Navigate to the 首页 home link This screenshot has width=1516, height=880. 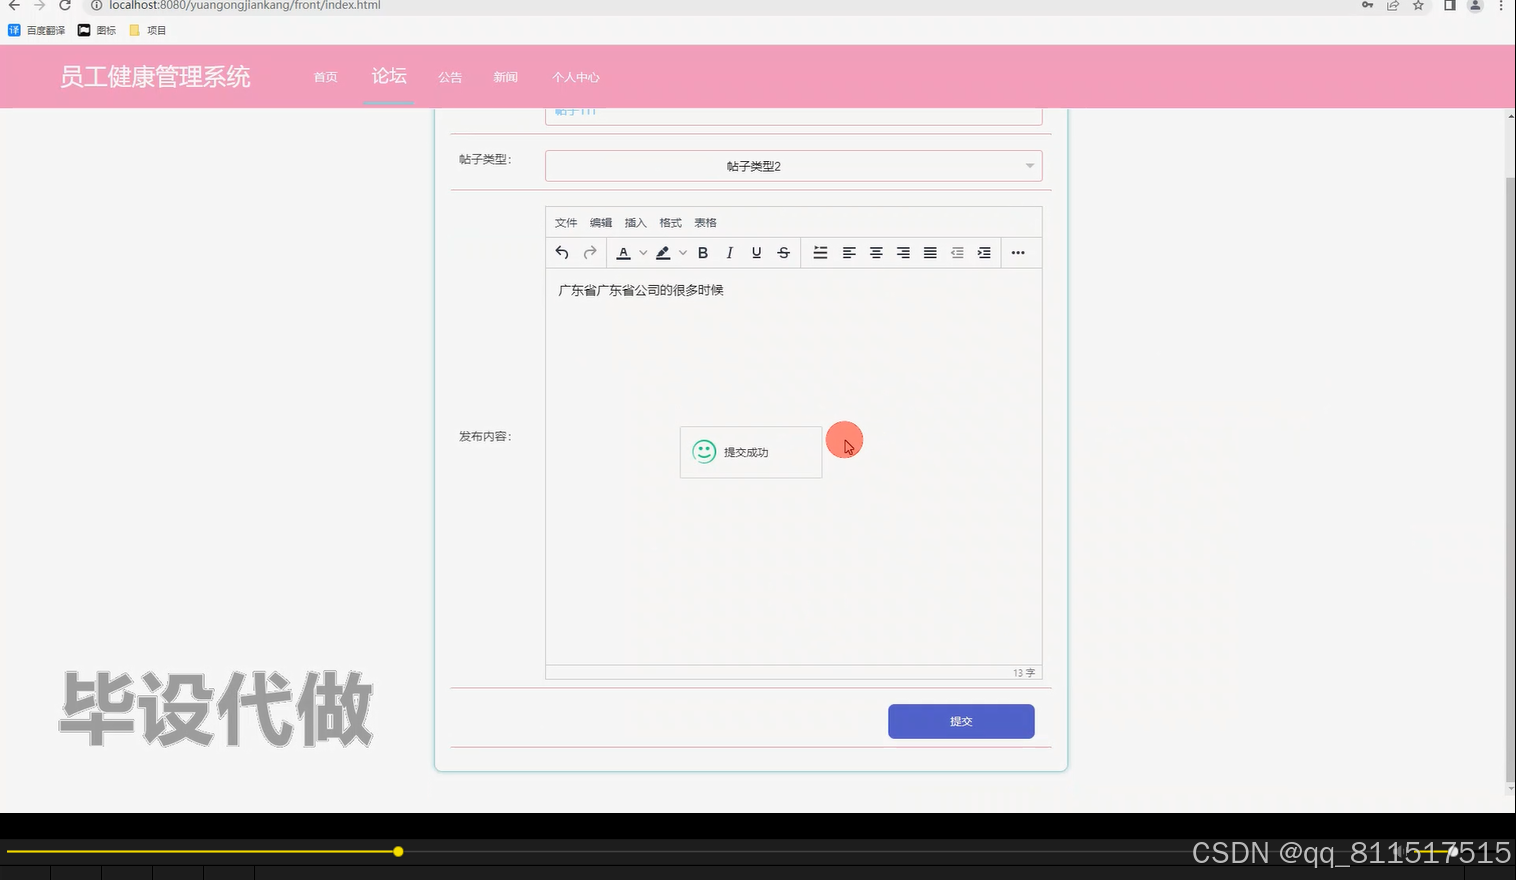coord(324,77)
